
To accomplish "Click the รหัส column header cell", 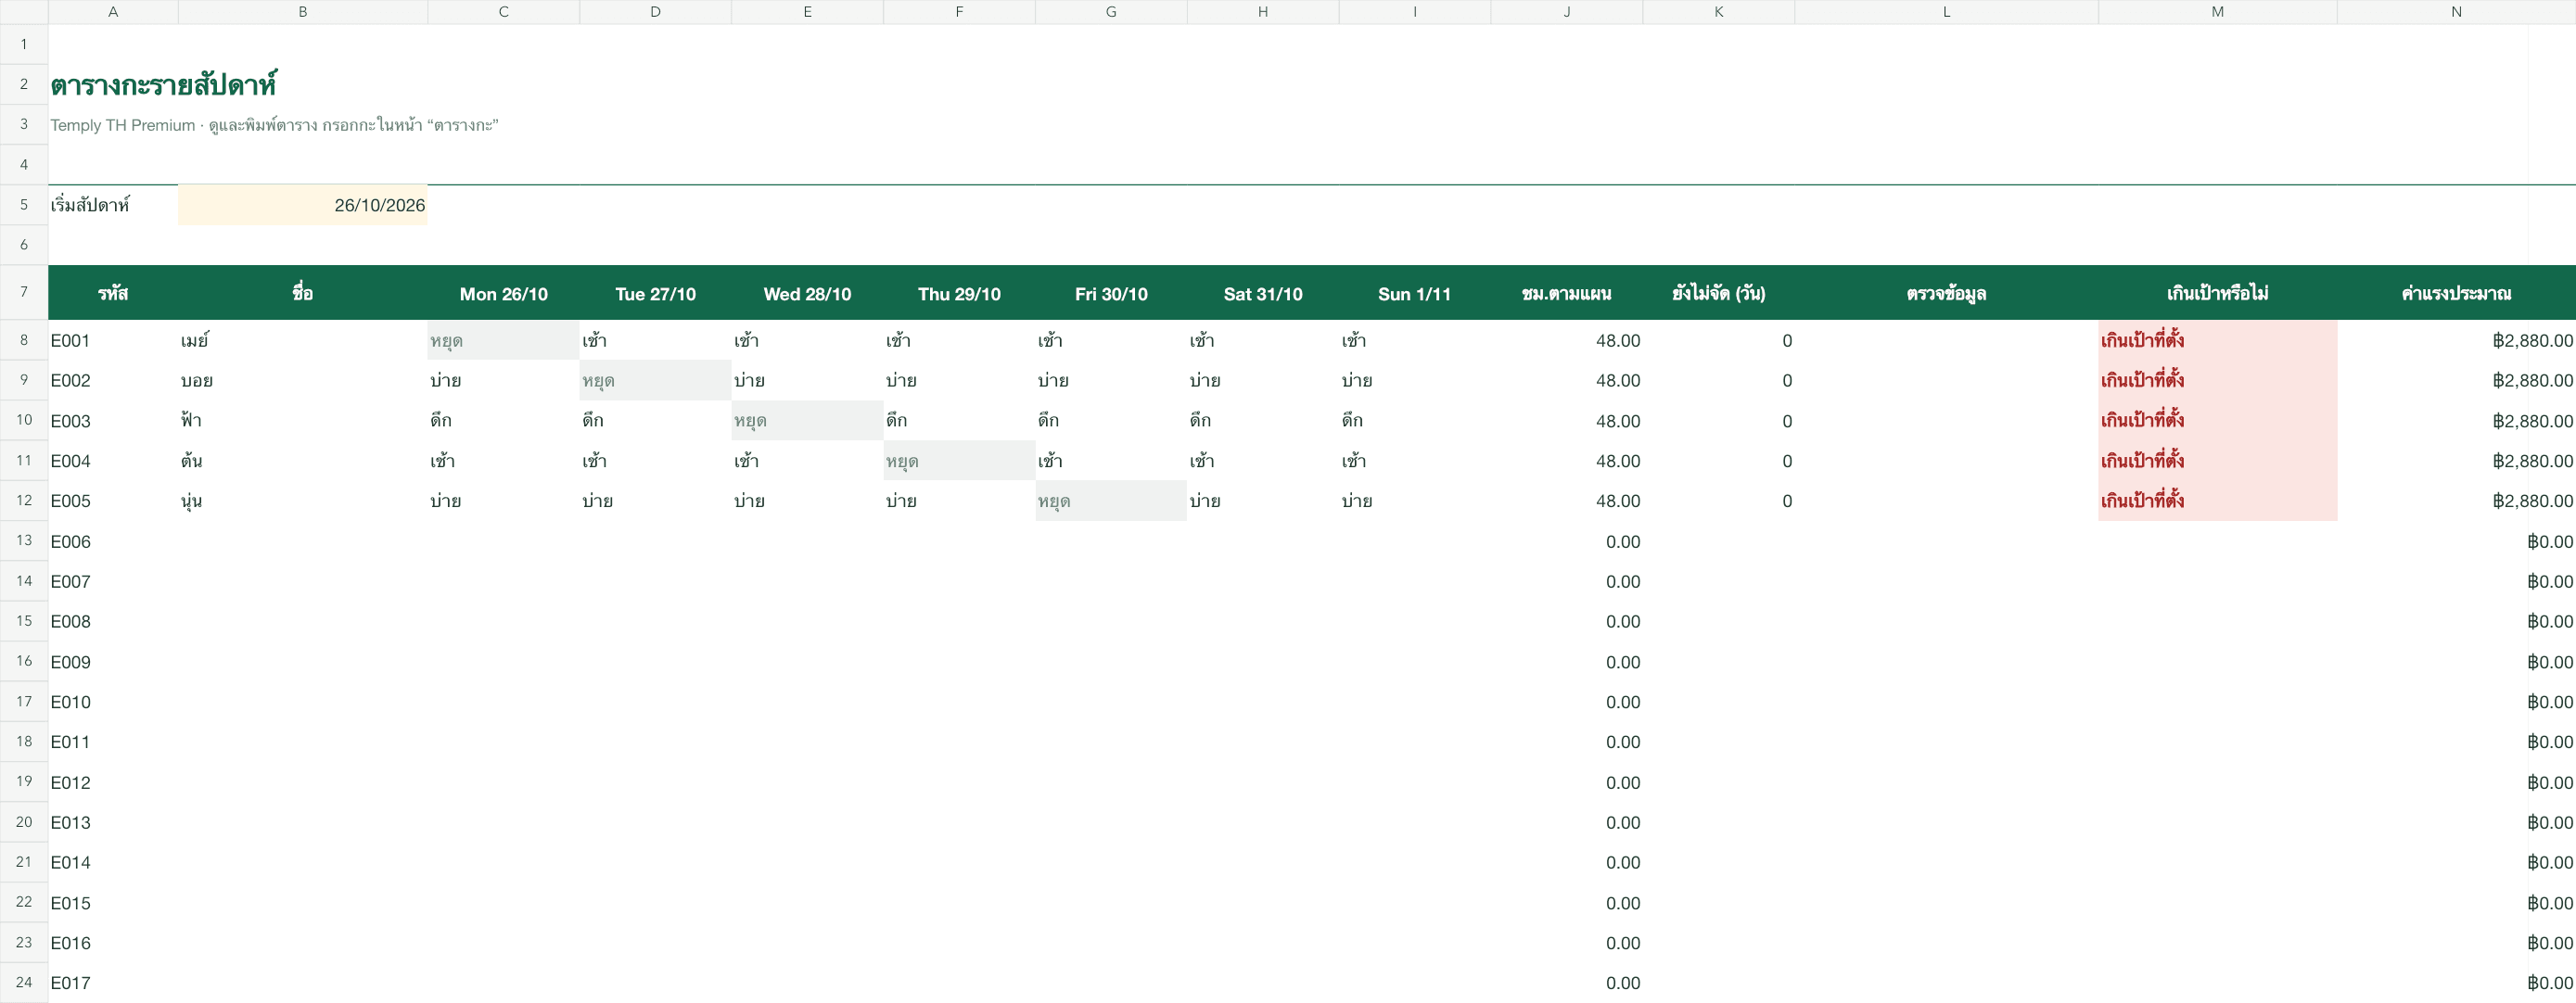I will pyautogui.click(x=113, y=293).
